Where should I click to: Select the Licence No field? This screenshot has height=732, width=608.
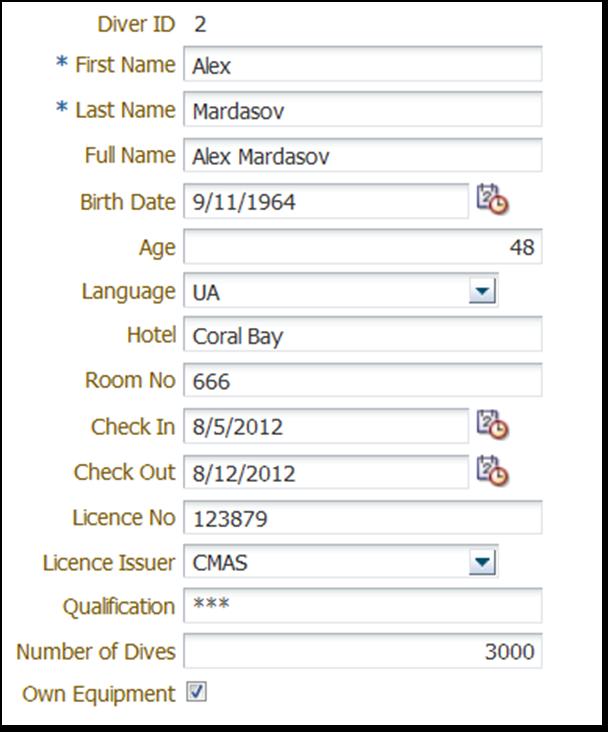[363, 517]
